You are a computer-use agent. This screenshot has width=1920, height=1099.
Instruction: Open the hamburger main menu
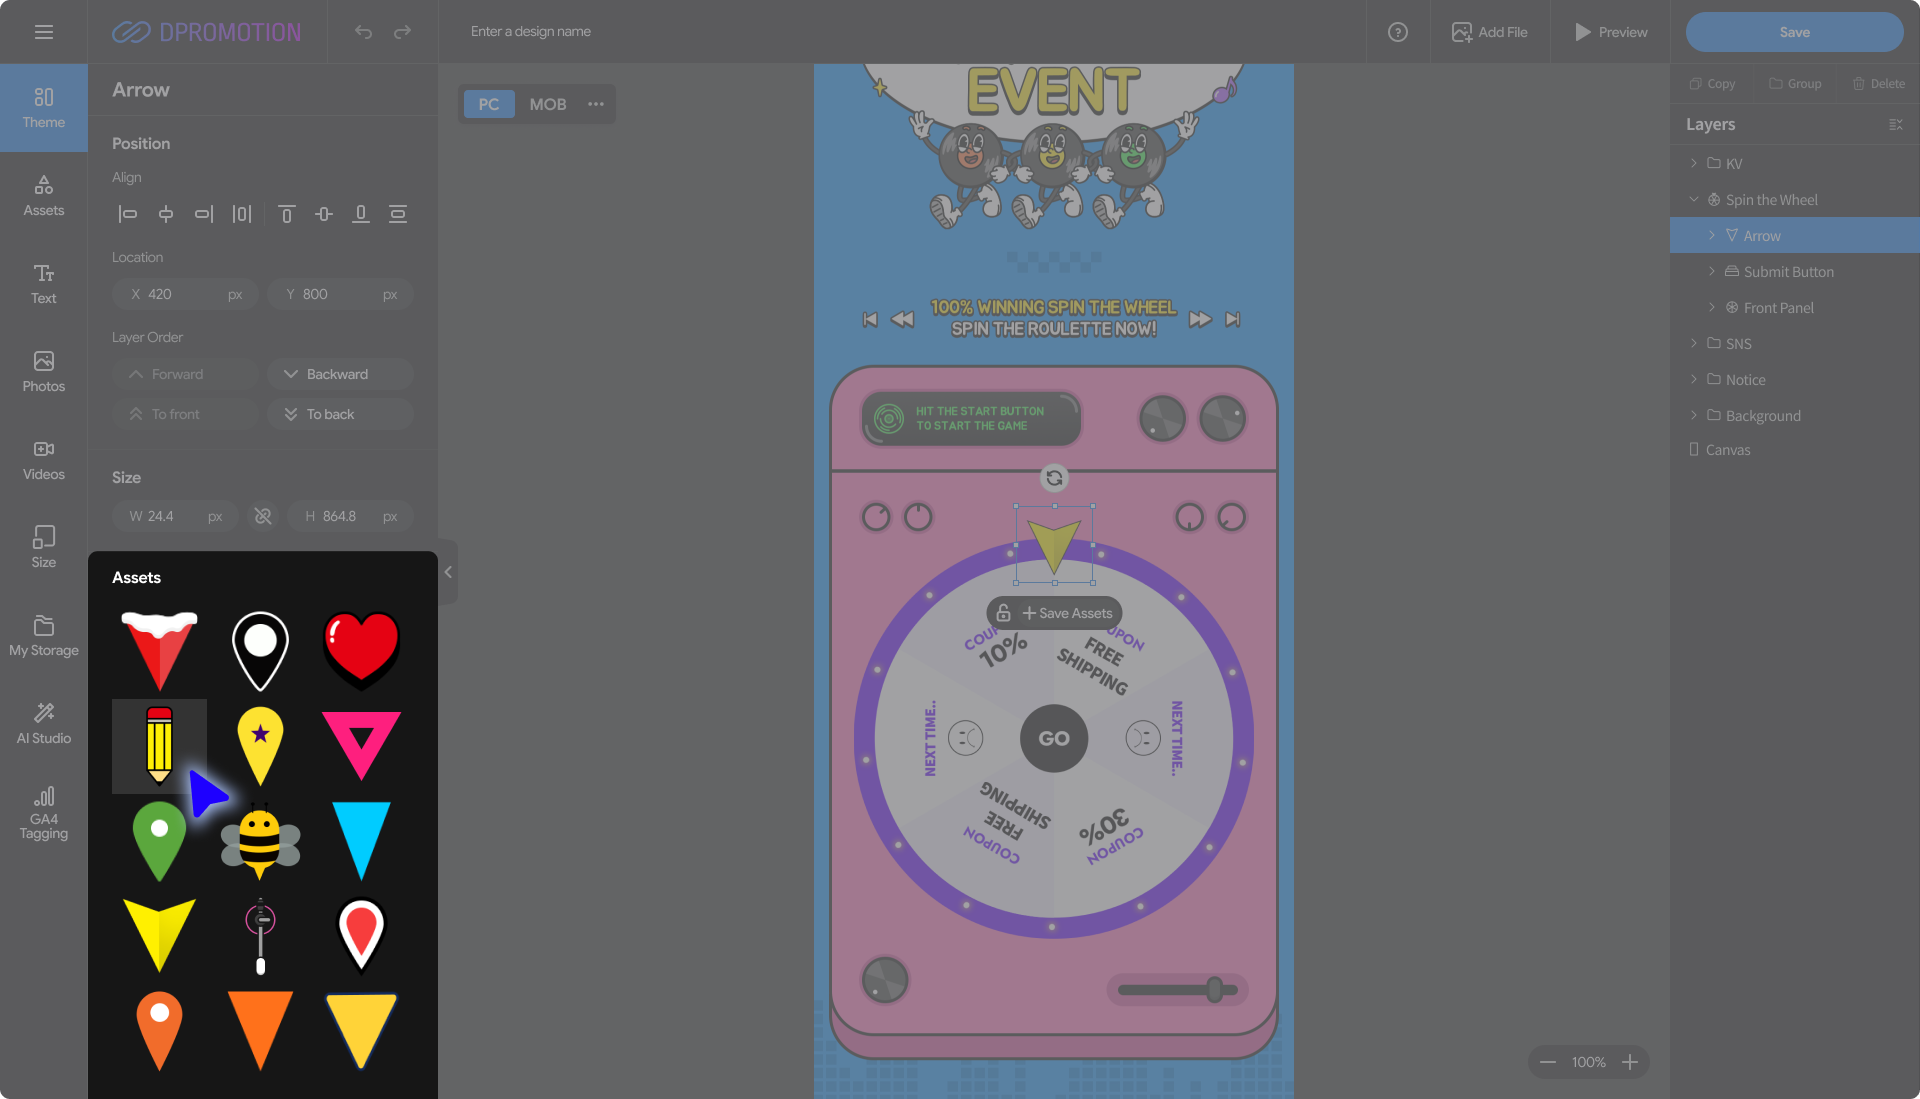pos(43,32)
